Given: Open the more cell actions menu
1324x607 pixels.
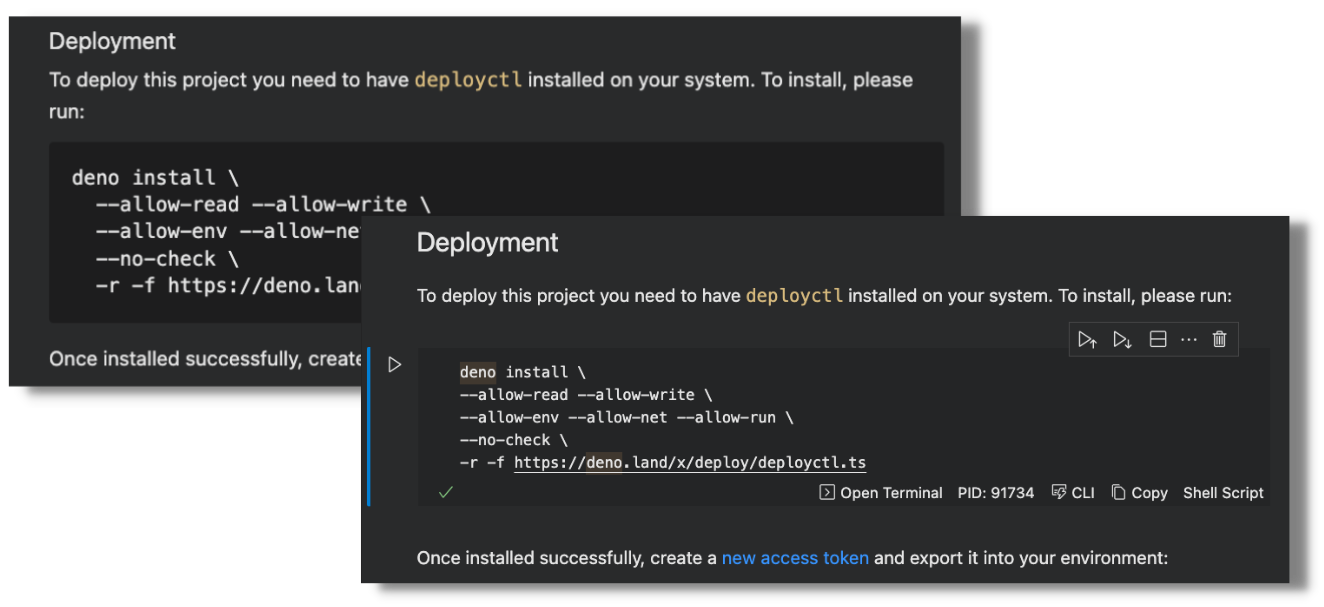Looking at the screenshot, I should 1188,339.
